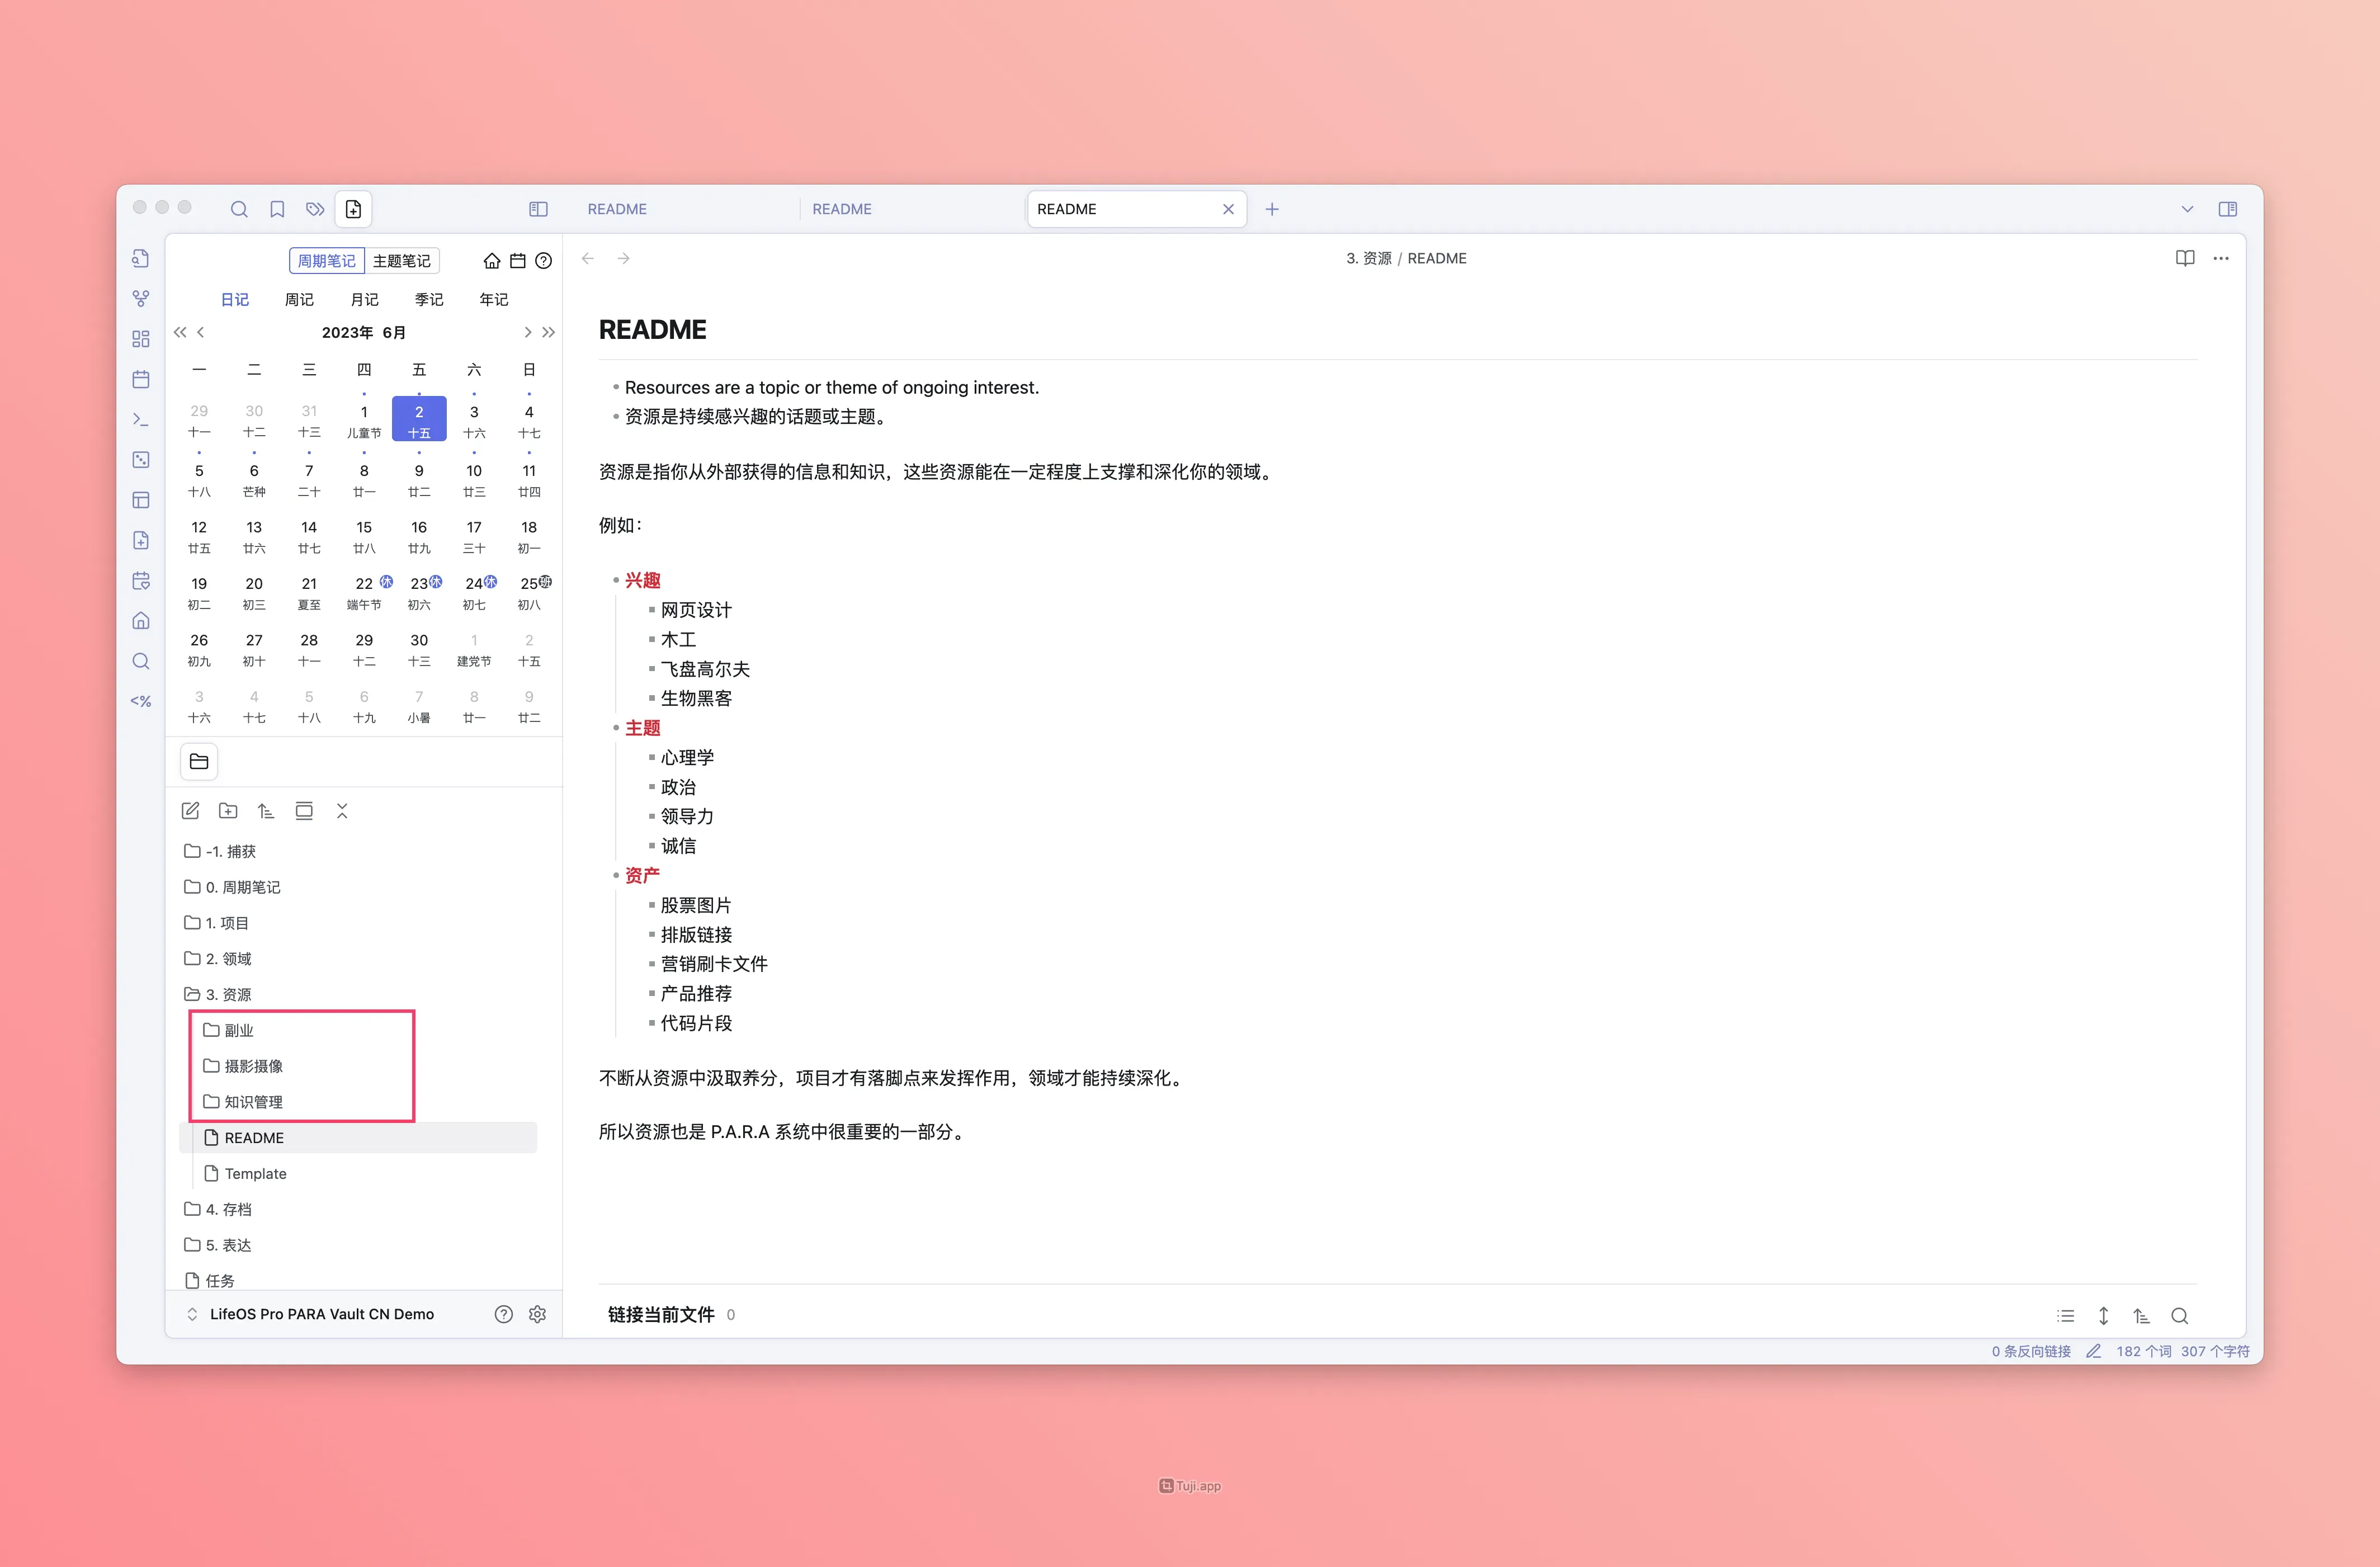Toggle left sidebar collapse button
This screenshot has height=1567, width=2380.
538,209
